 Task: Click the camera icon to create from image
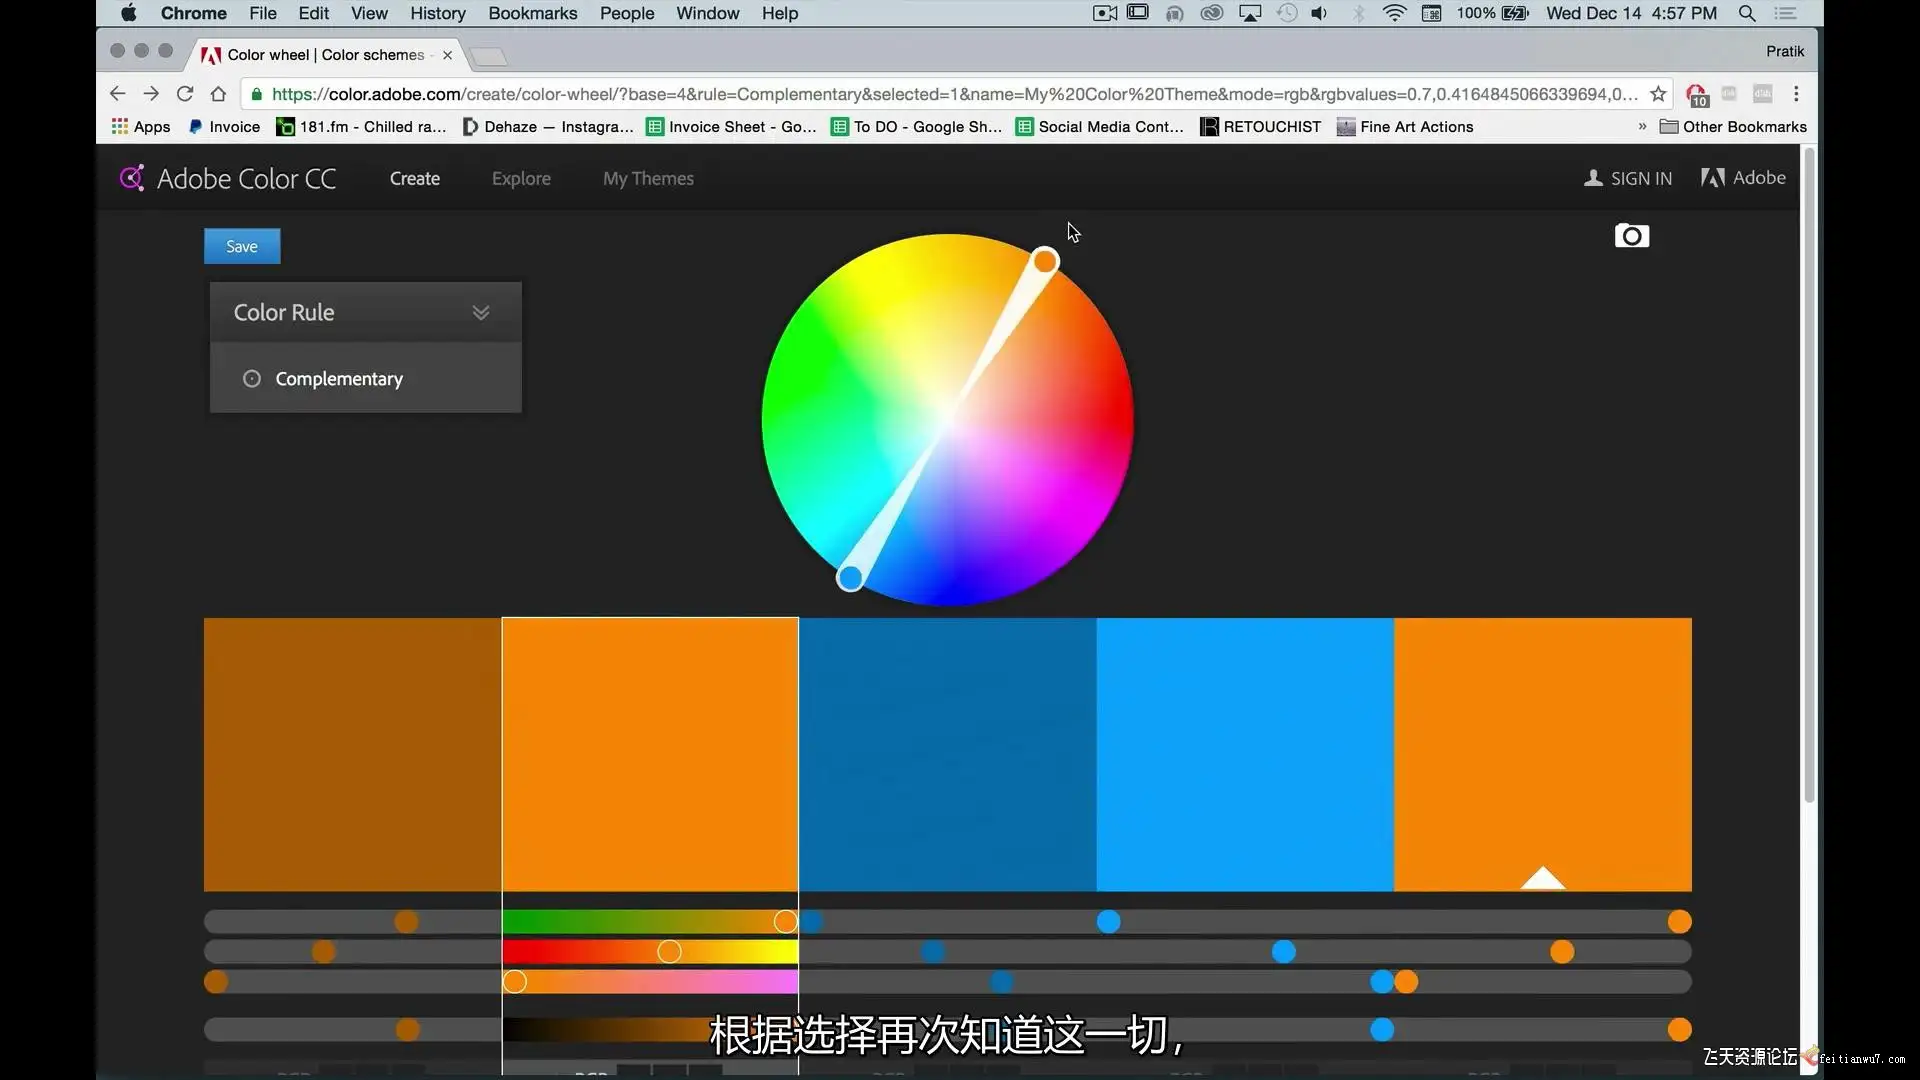pos(1631,236)
